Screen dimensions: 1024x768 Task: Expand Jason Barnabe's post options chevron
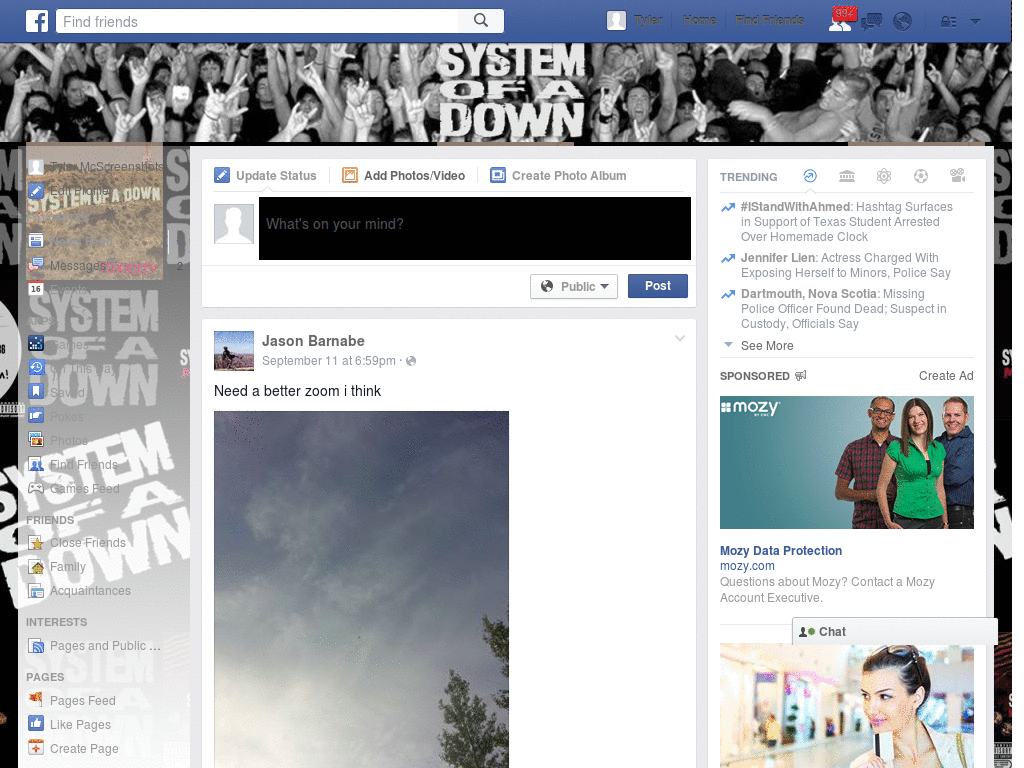click(681, 338)
